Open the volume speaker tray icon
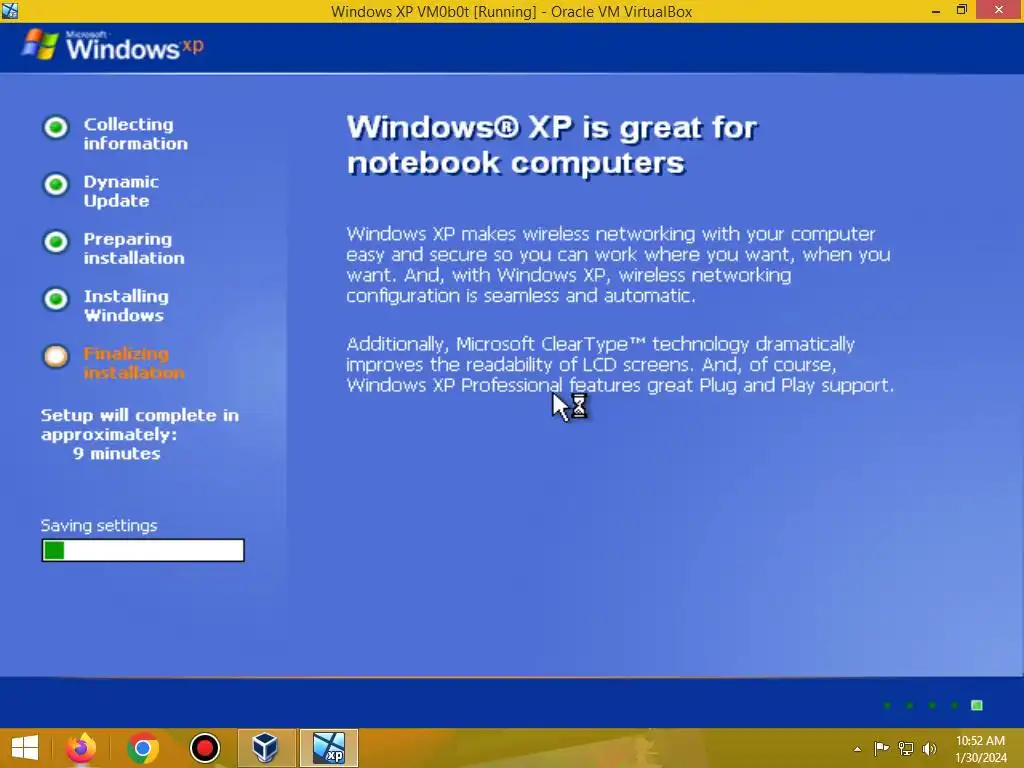This screenshot has width=1024, height=768. (x=929, y=748)
